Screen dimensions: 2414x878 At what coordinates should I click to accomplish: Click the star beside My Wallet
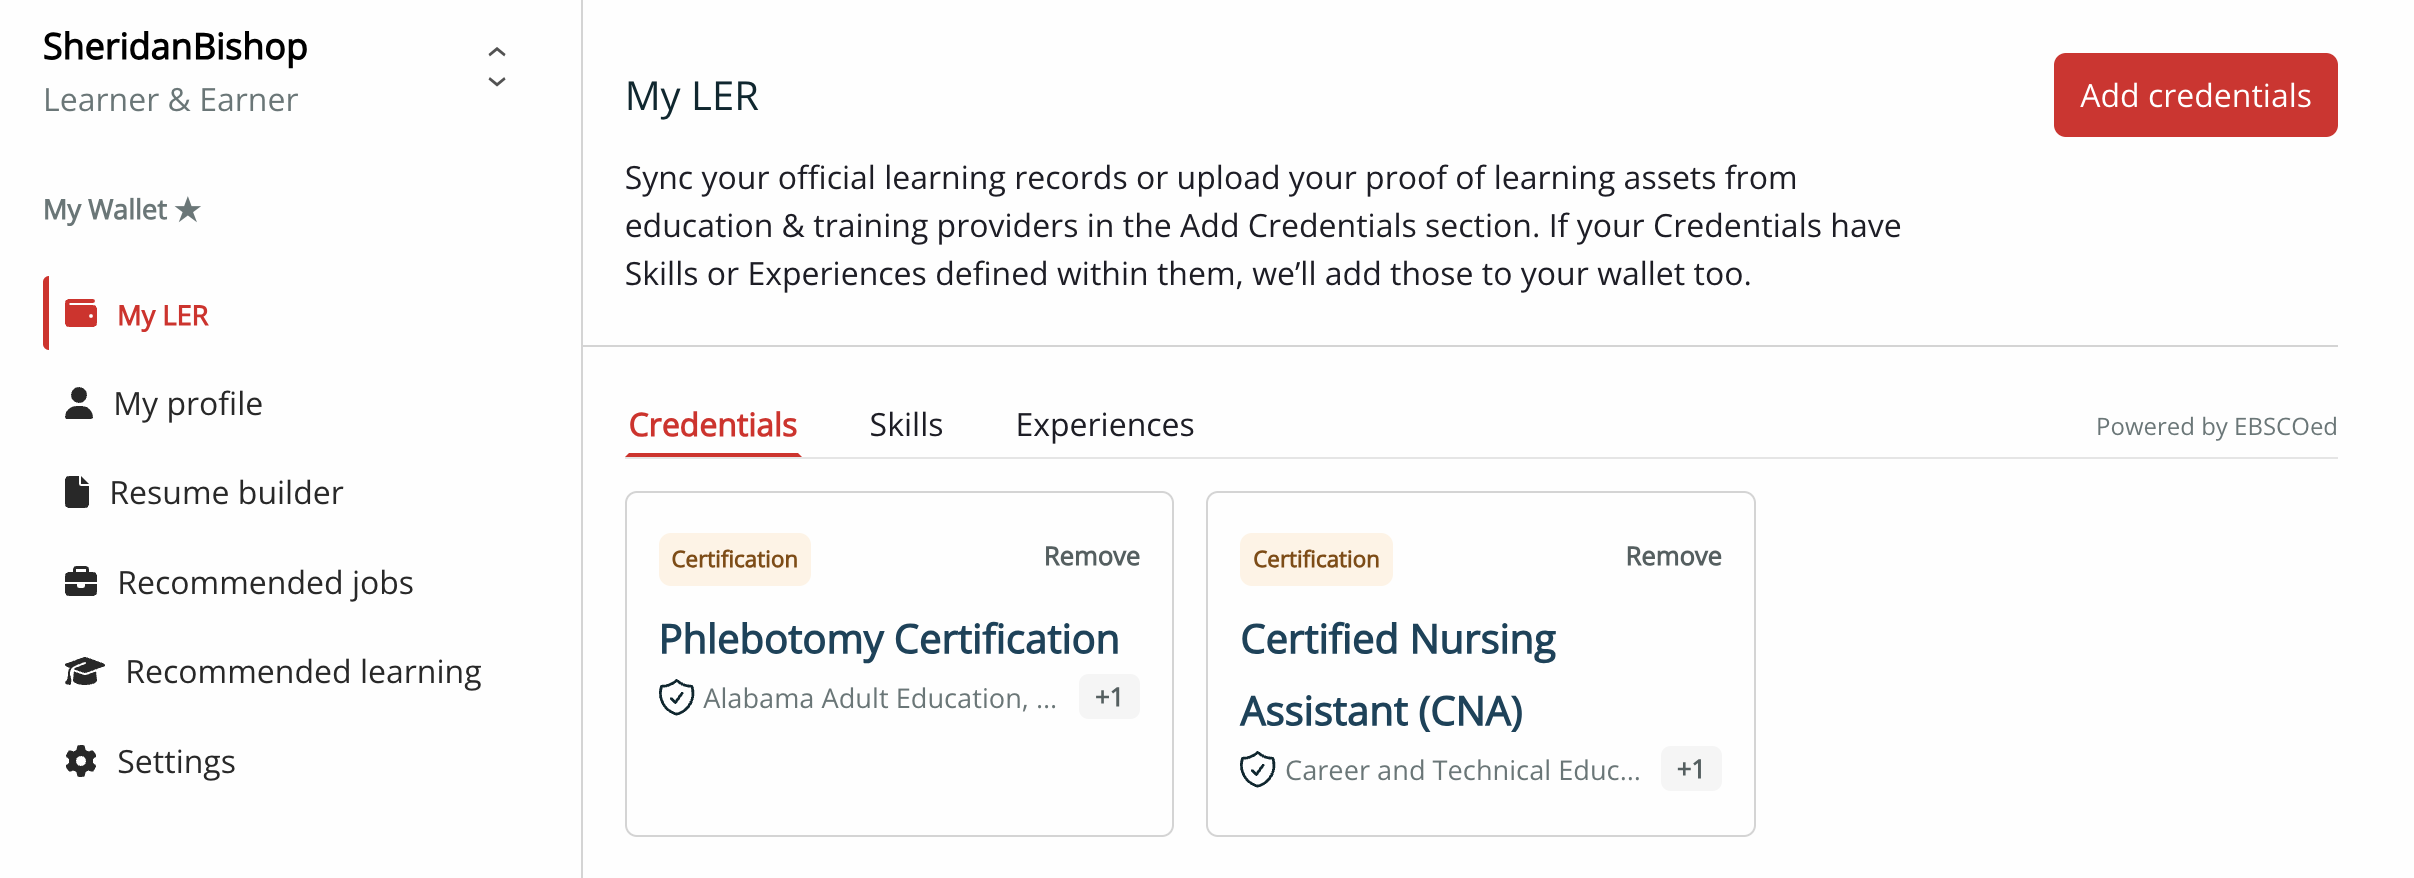pyautogui.click(x=188, y=210)
